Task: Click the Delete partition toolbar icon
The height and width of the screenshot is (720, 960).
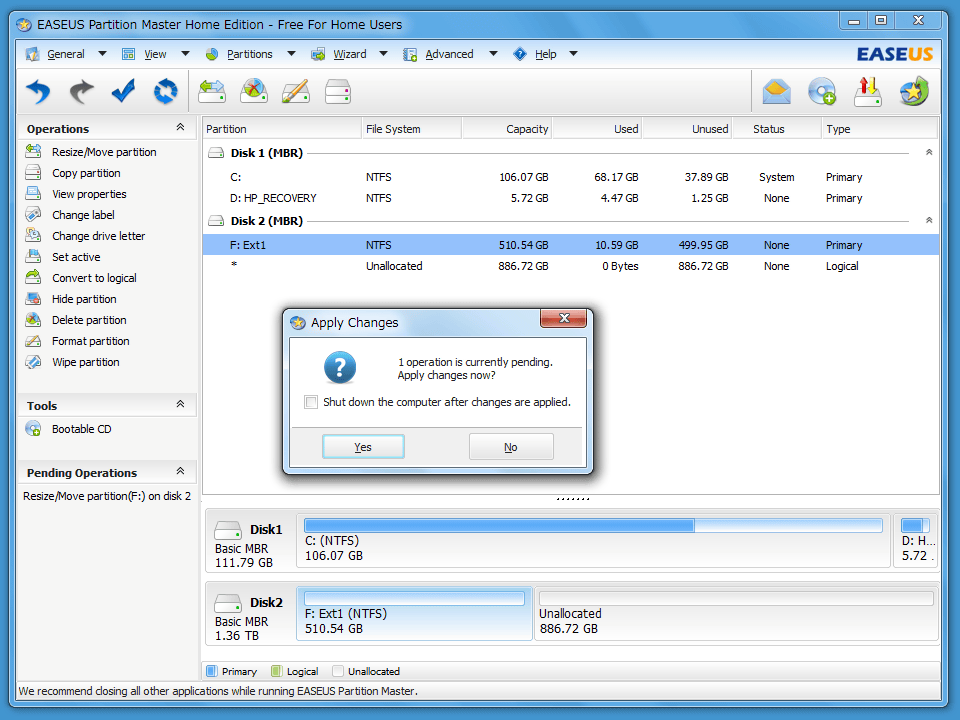Action: click(x=253, y=92)
